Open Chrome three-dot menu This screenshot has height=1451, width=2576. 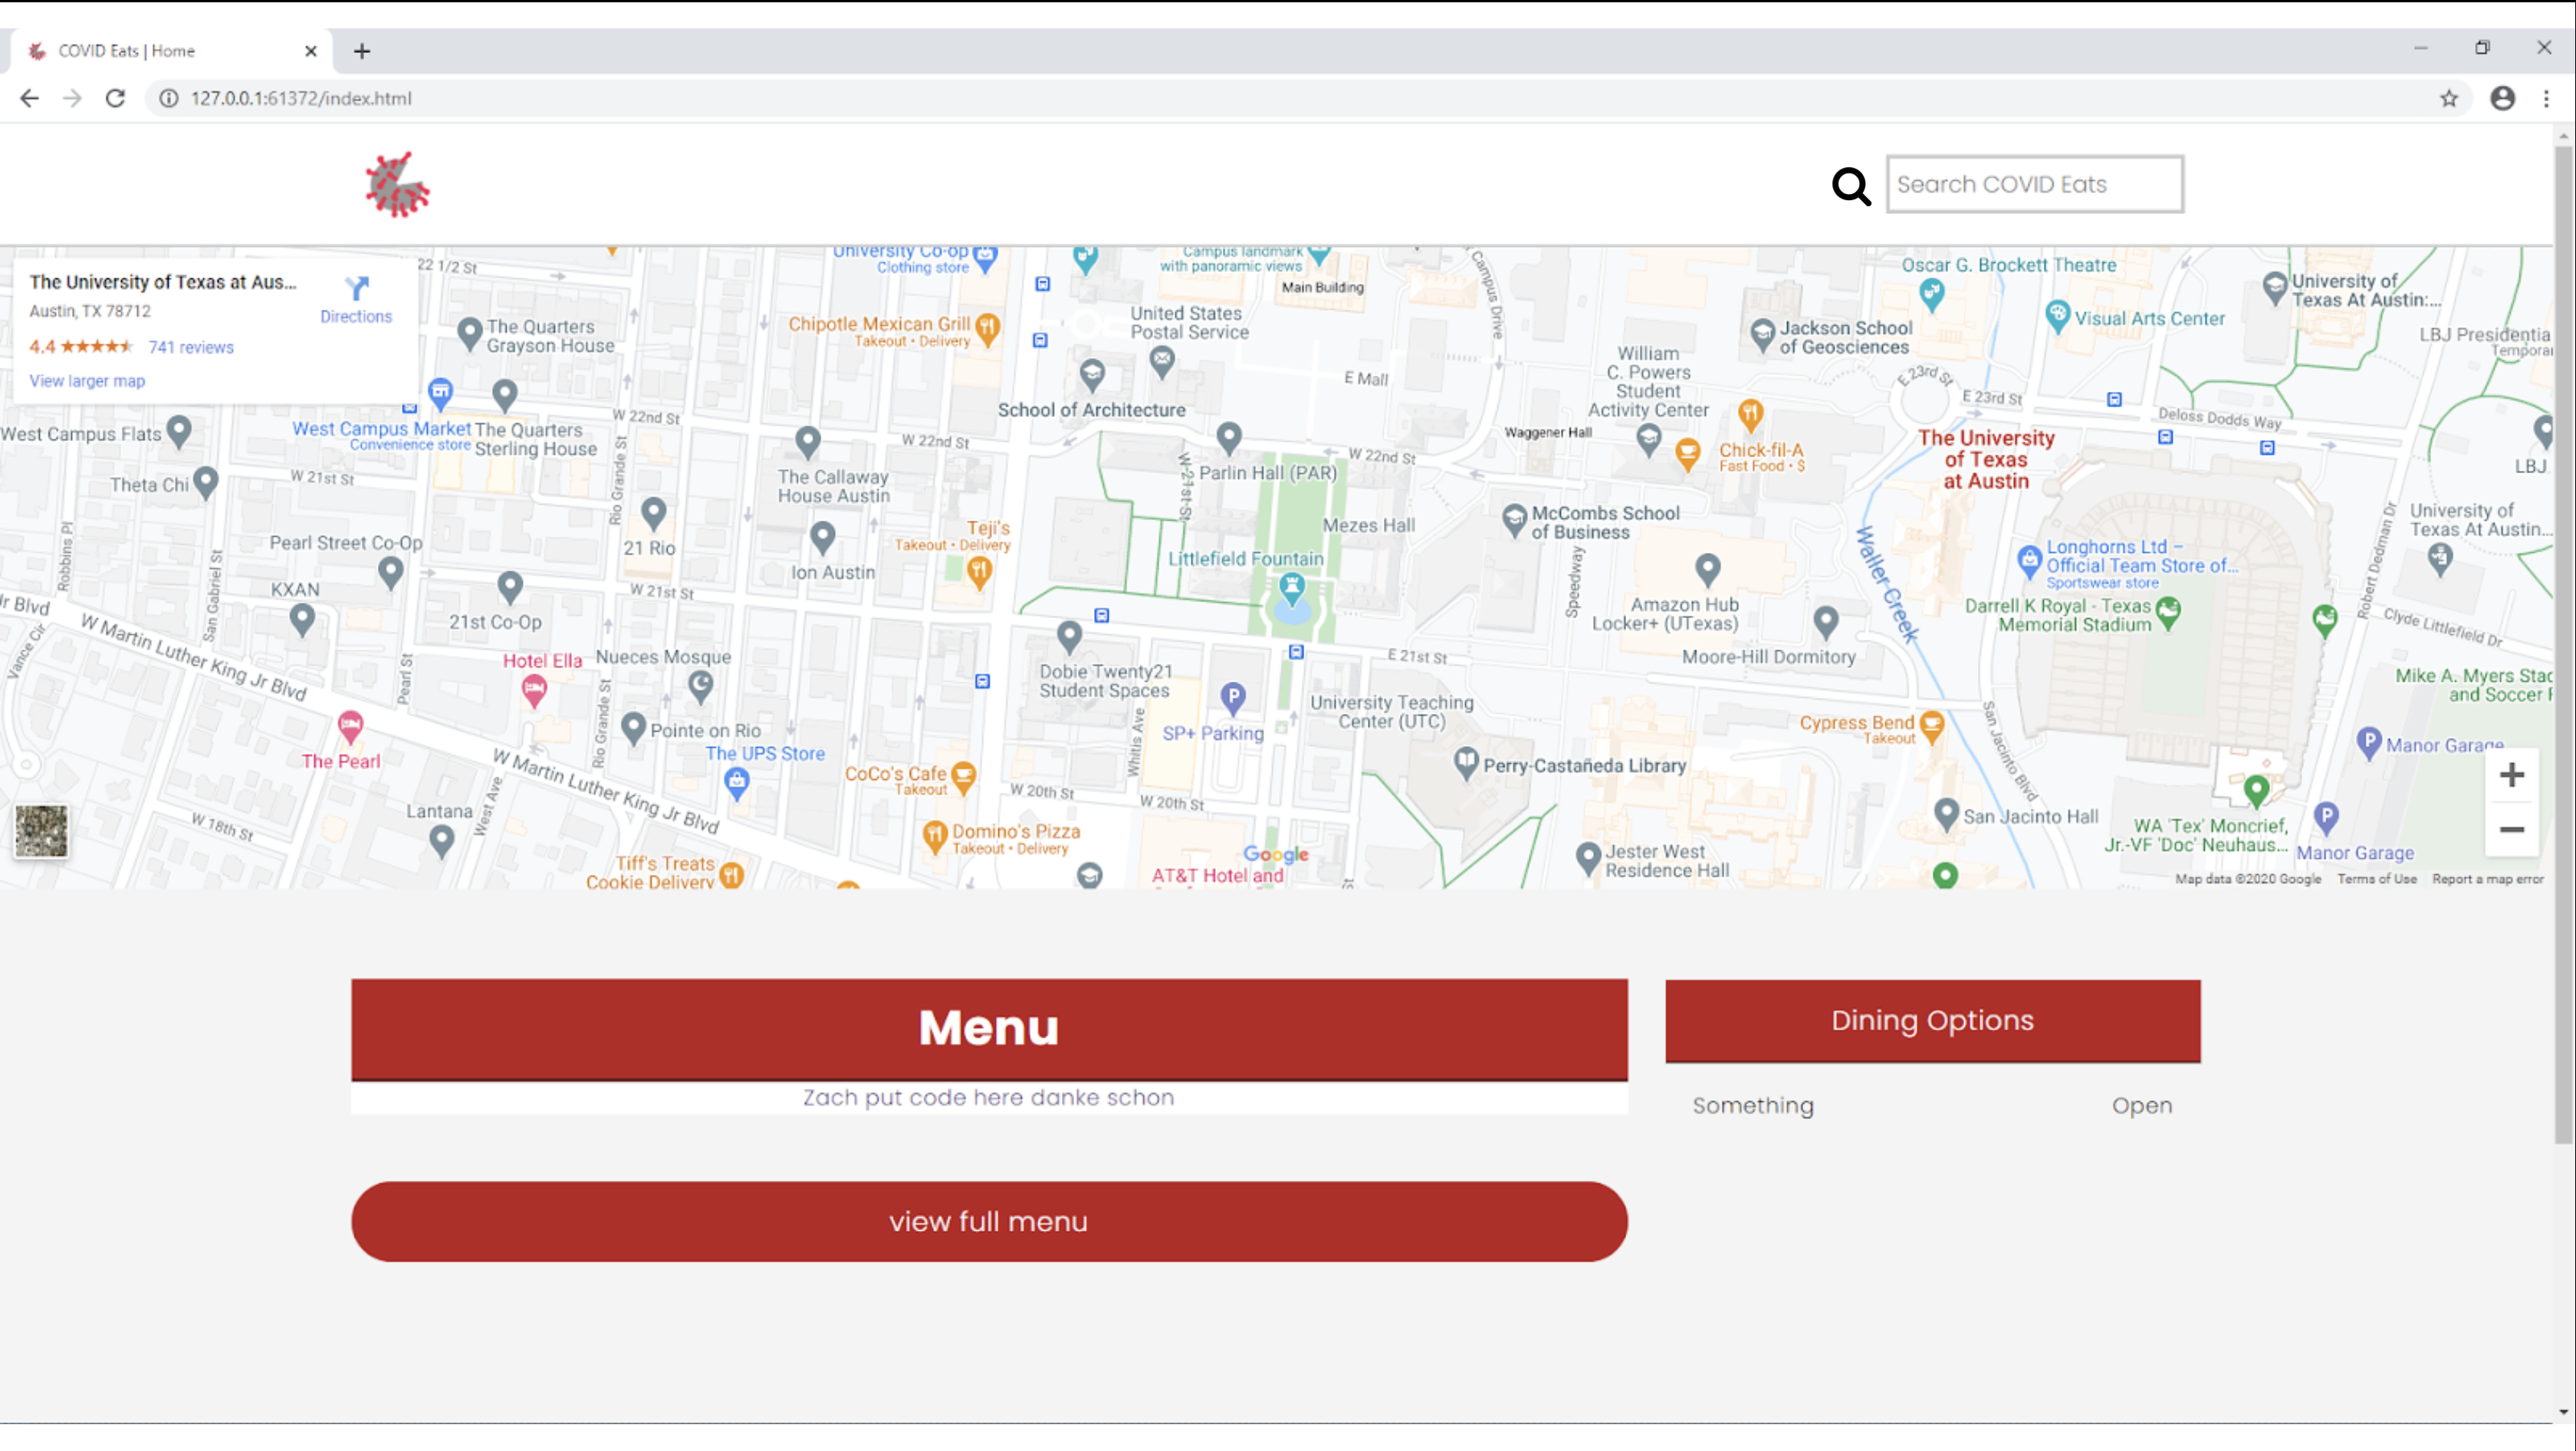(x=2546, y=98)
